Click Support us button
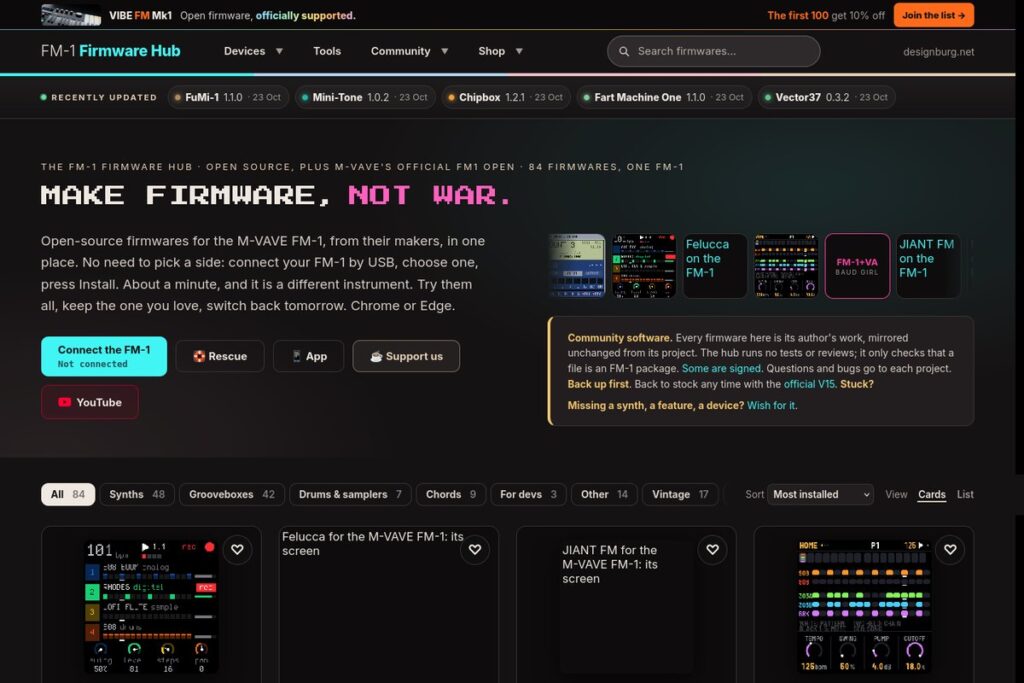This screenshot has height=683, width=1024. [406, 356]
